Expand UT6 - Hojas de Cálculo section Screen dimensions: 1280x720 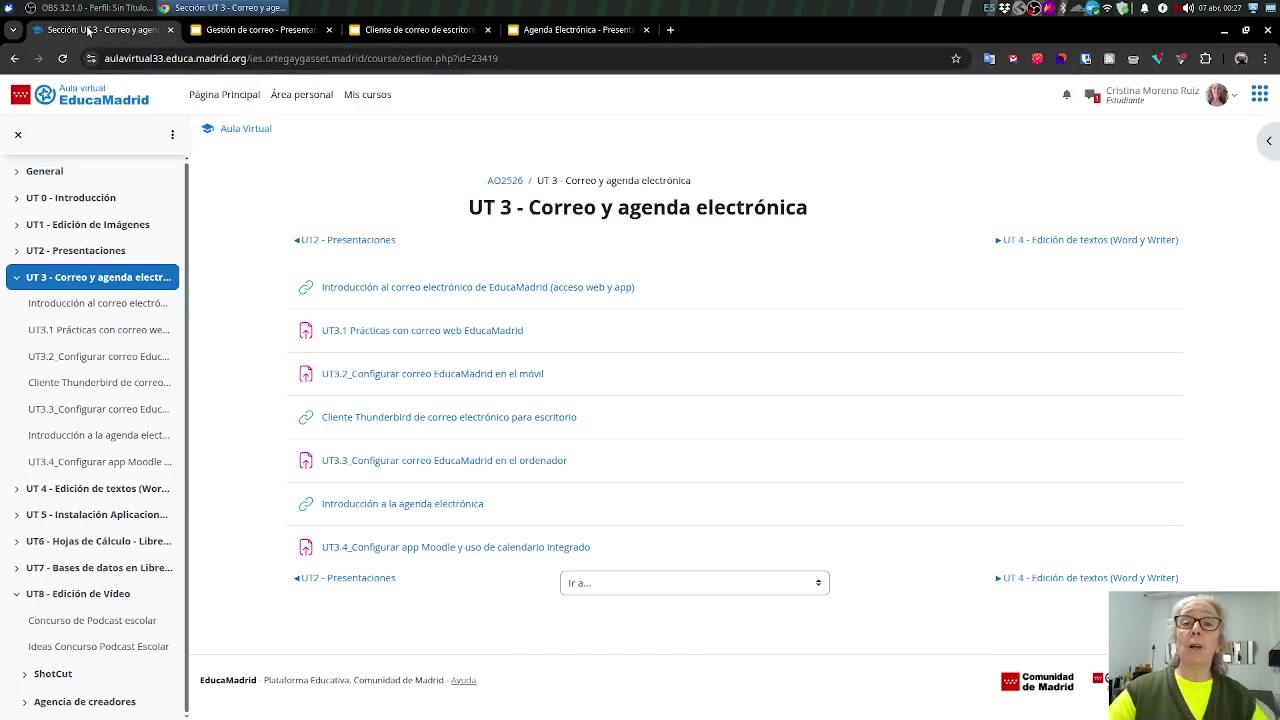click(x=16, y=542)
